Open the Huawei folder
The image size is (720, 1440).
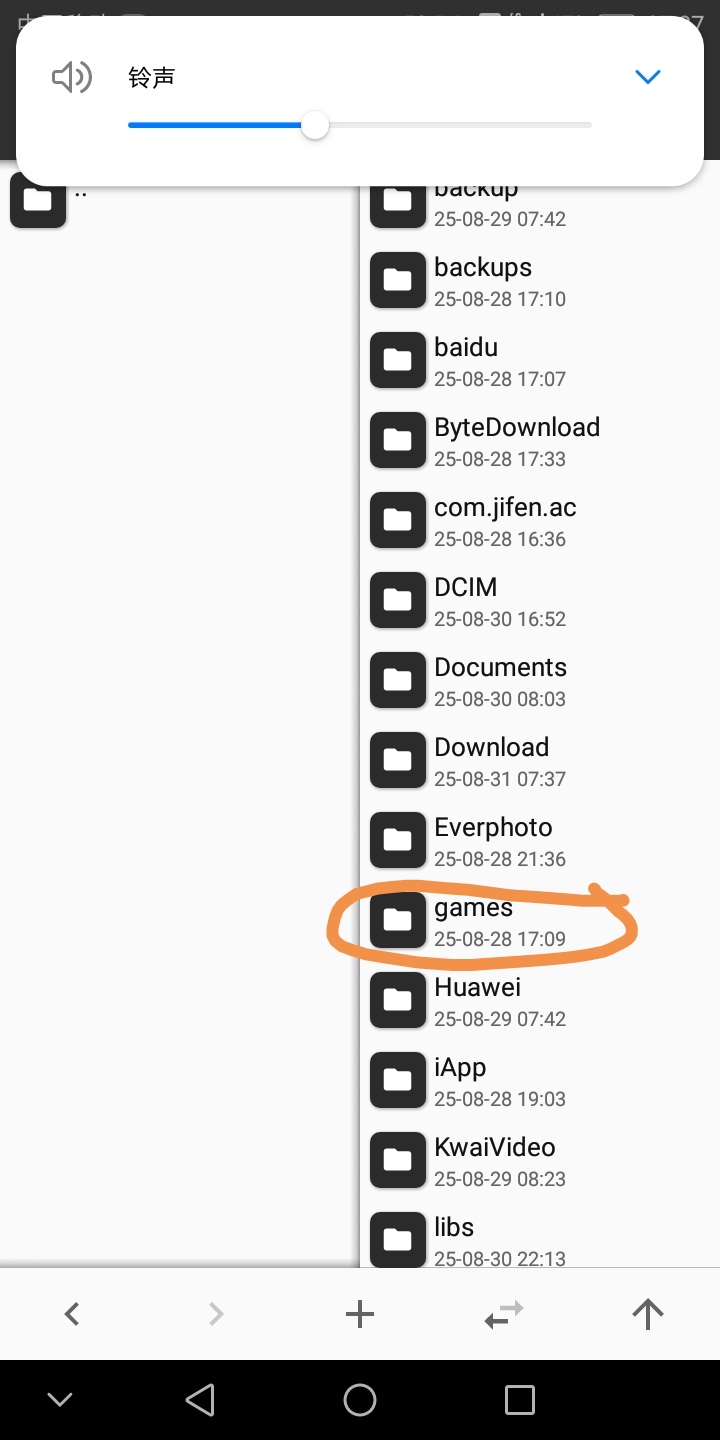[x=540, y=1000]
